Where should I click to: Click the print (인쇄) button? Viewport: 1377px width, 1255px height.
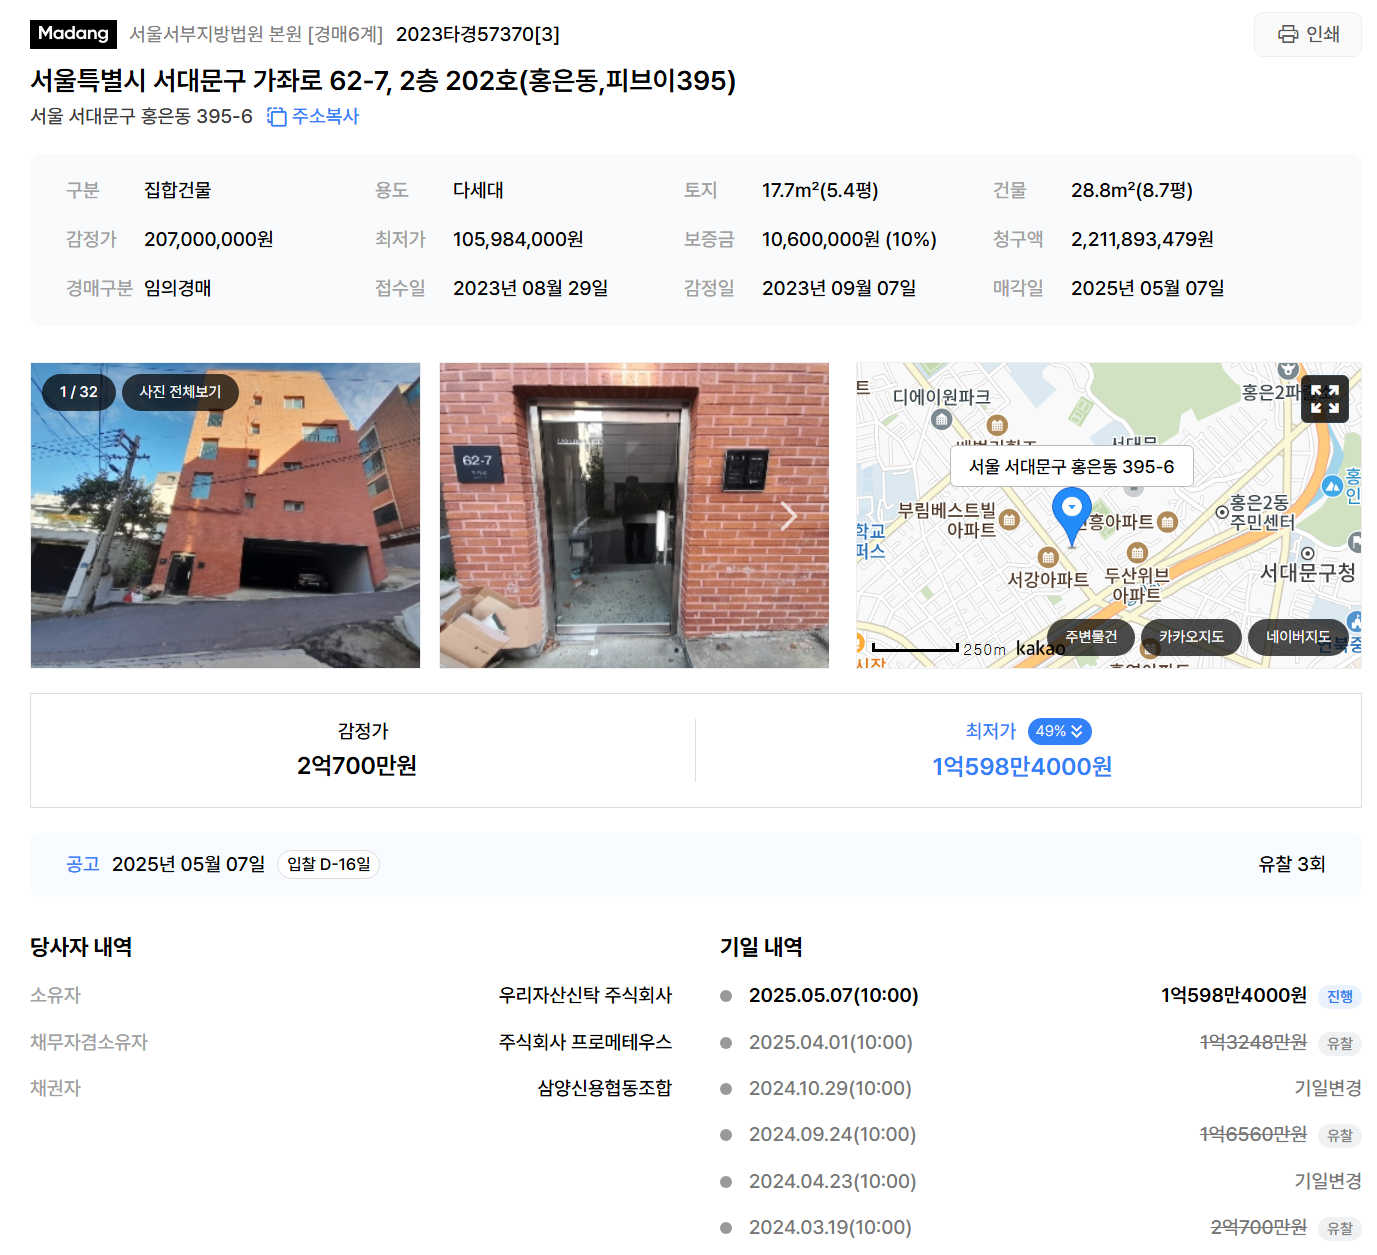coord(1307,34)
